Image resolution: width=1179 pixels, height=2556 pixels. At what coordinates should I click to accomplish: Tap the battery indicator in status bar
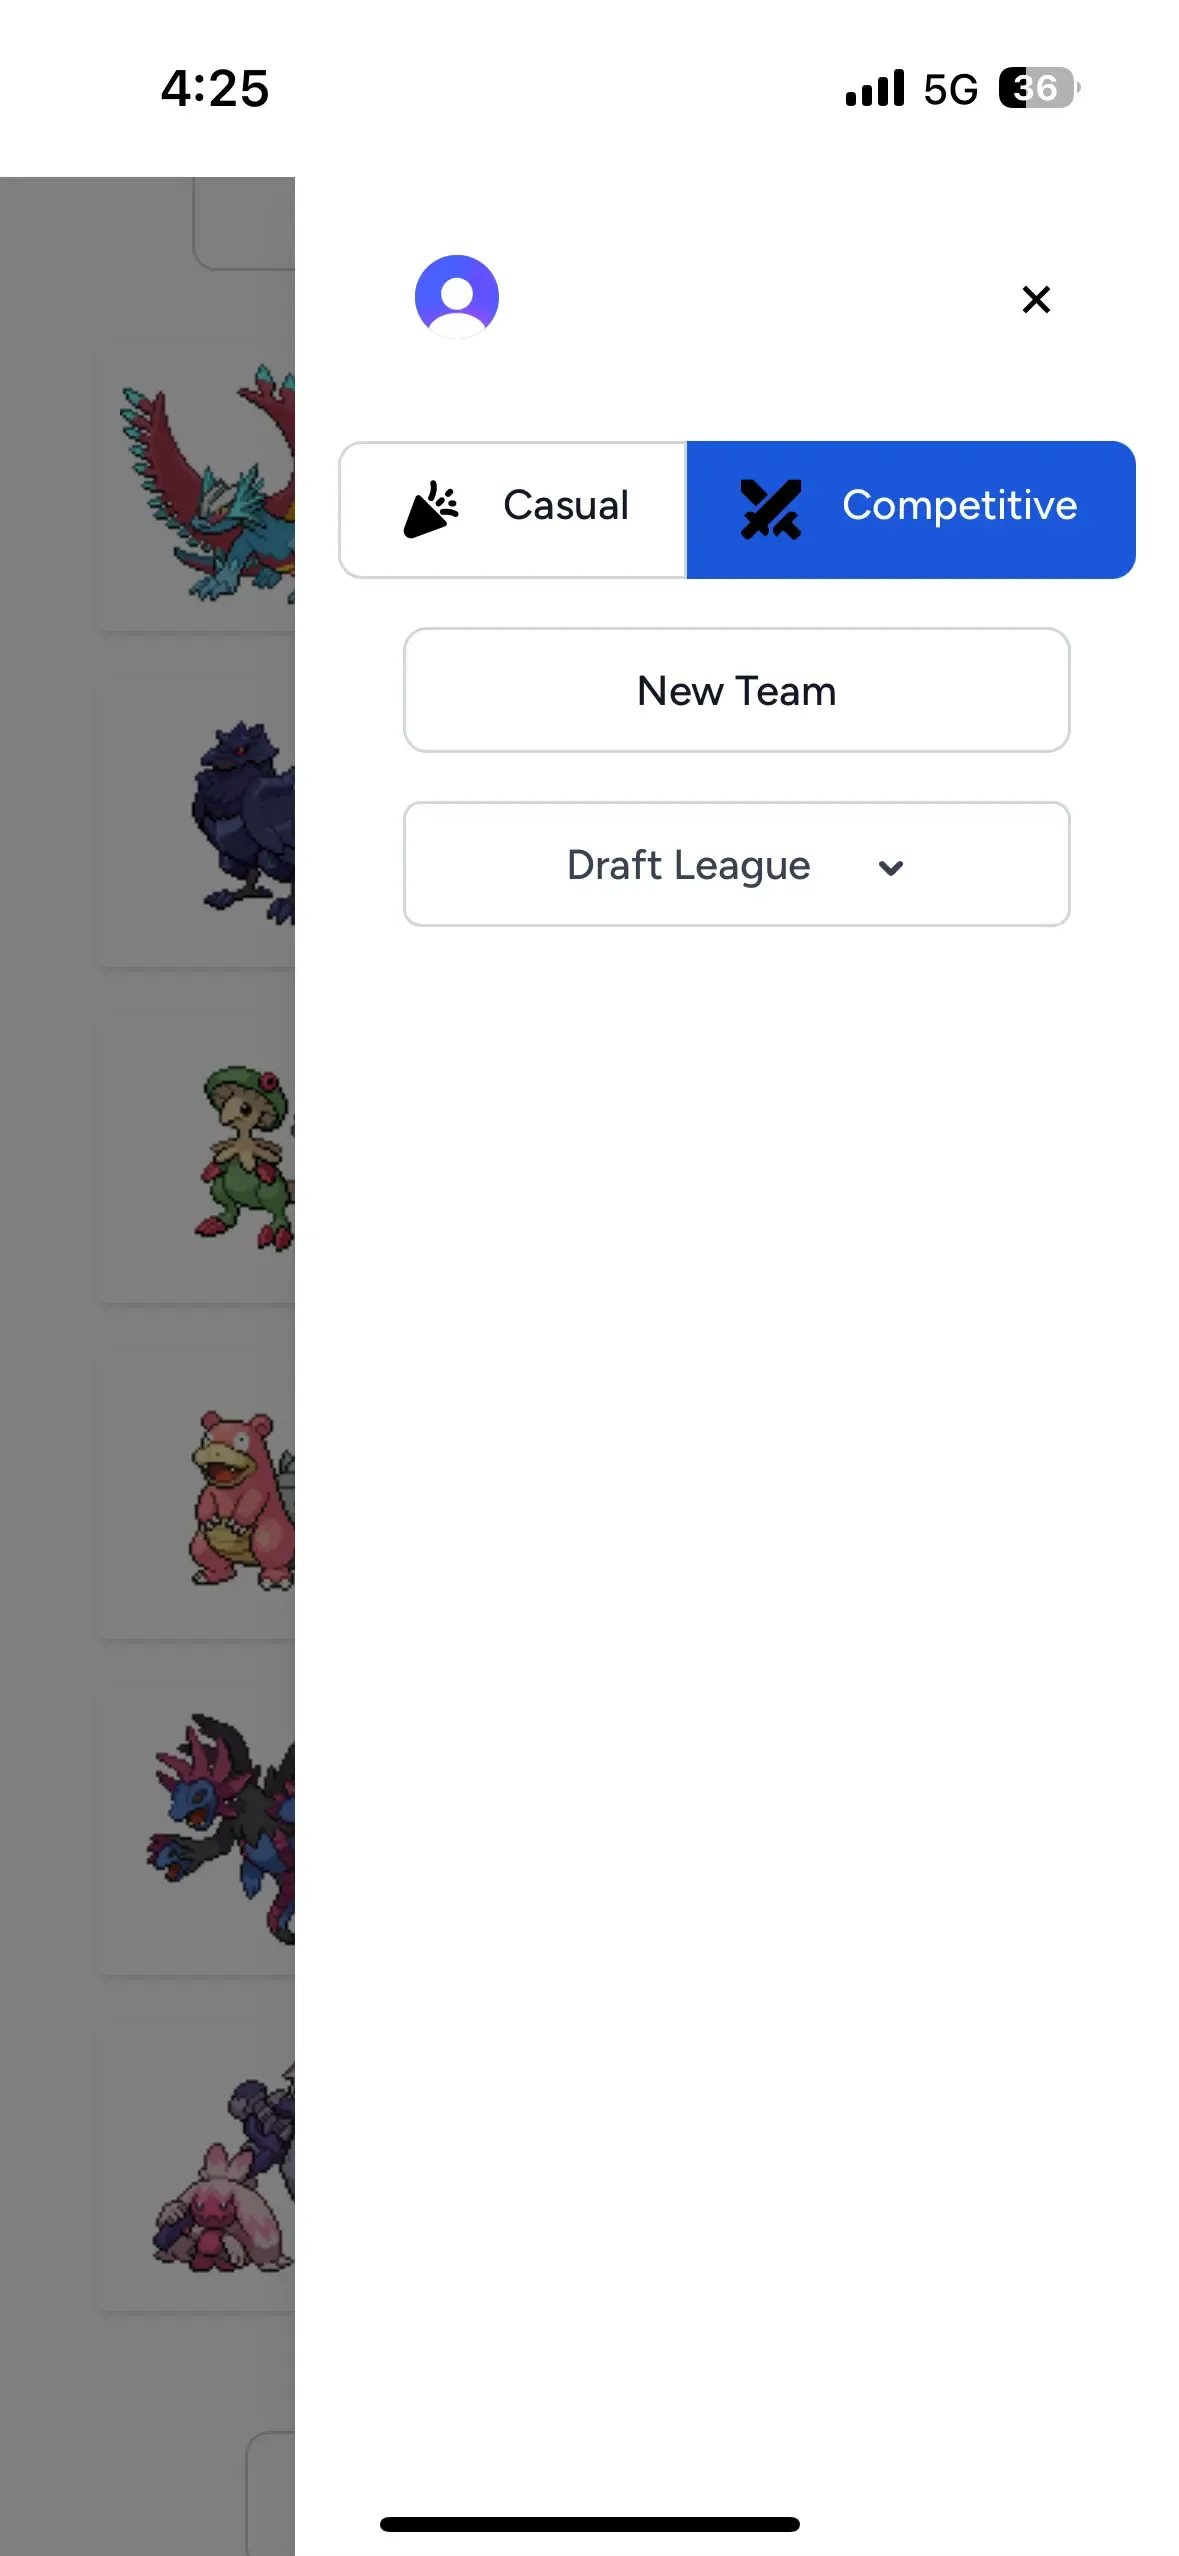pos(1038,88)
